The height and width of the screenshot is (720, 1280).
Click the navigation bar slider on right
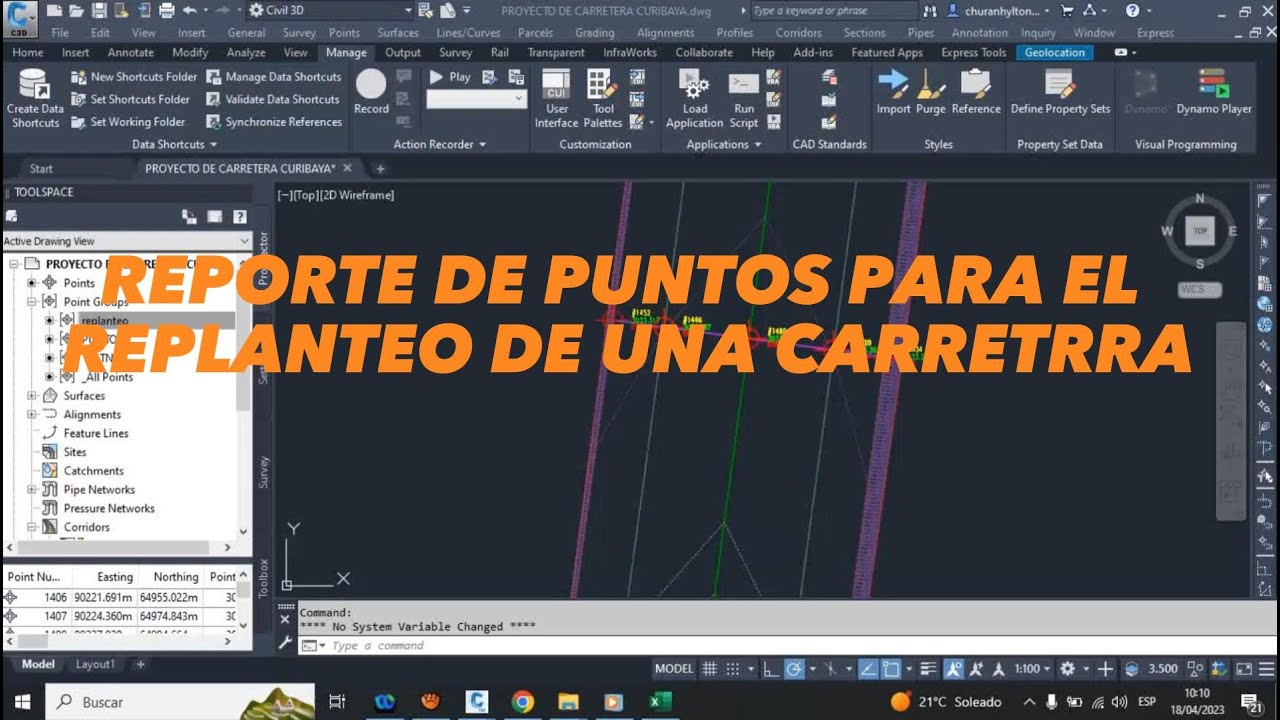click(x=1230, y=420)
